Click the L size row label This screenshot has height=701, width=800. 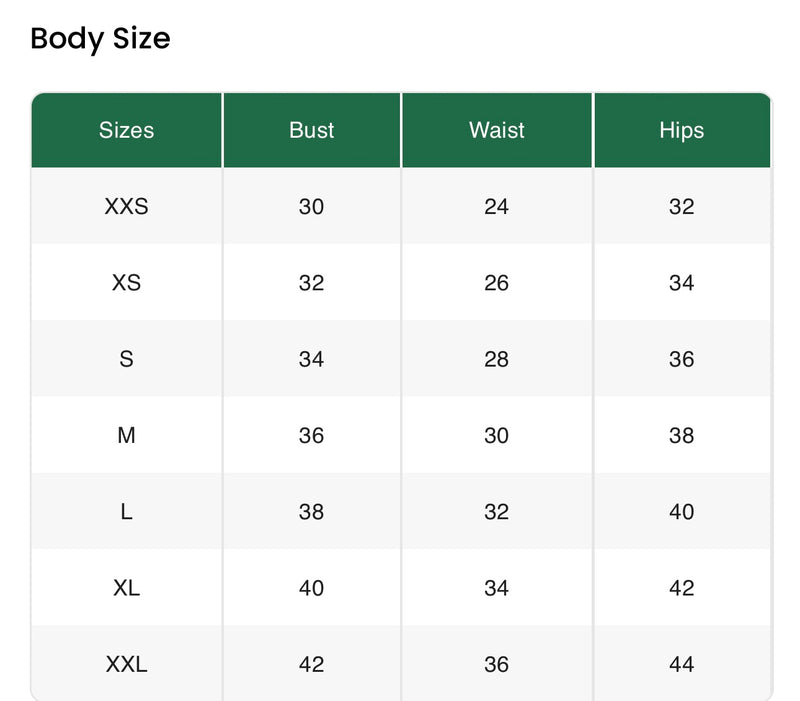(x=126, y=512)
